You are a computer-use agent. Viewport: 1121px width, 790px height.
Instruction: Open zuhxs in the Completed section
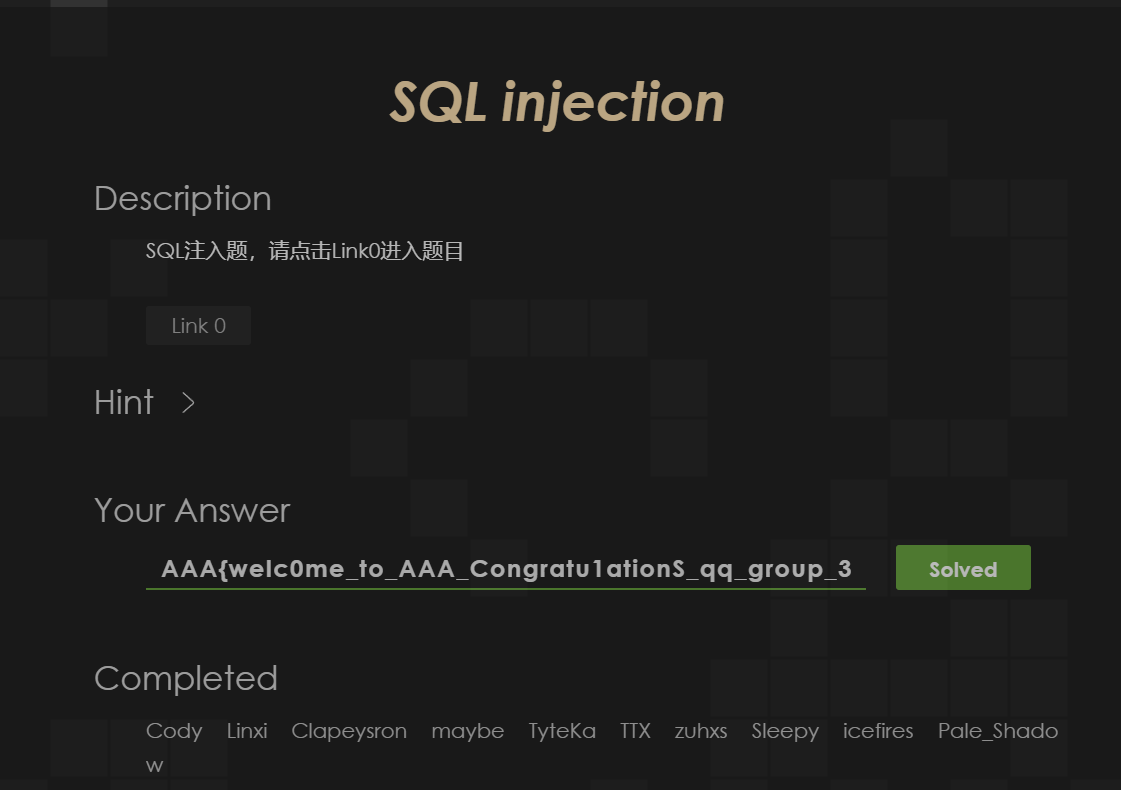pos(701,731)
